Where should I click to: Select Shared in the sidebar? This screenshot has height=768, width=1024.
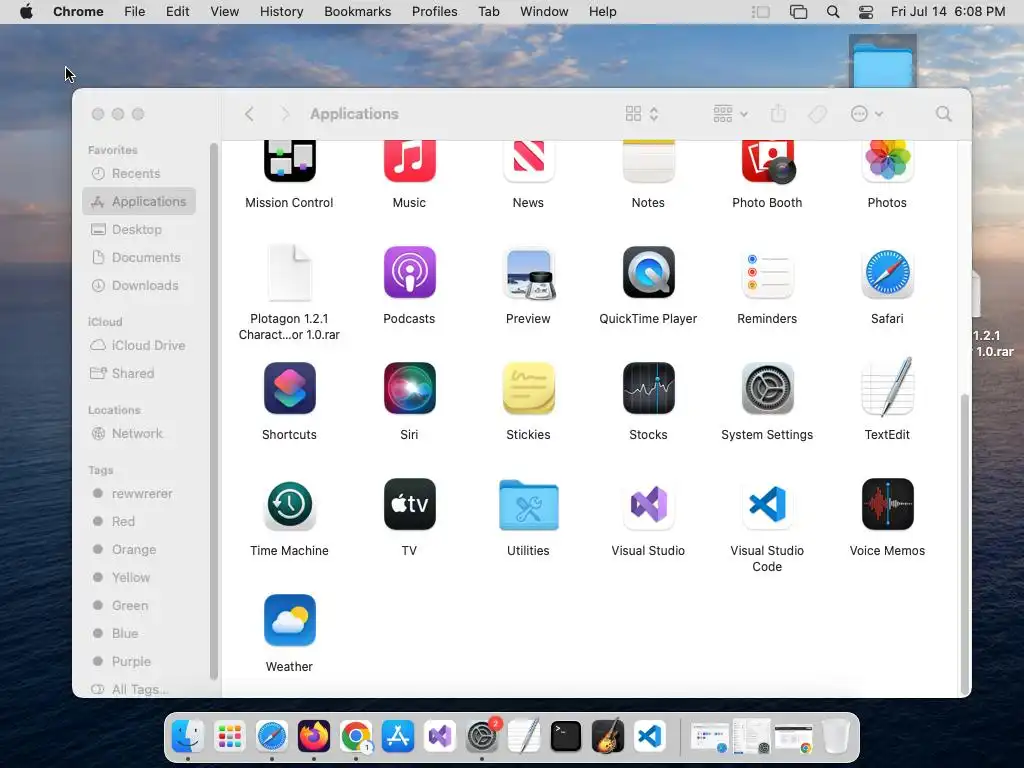click(x=139, y=374)
